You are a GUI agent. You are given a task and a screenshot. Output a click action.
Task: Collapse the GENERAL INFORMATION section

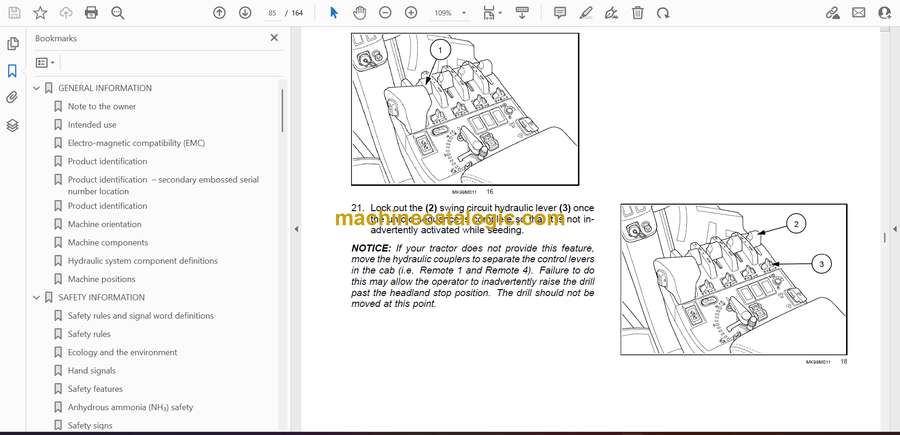(37, 88)
